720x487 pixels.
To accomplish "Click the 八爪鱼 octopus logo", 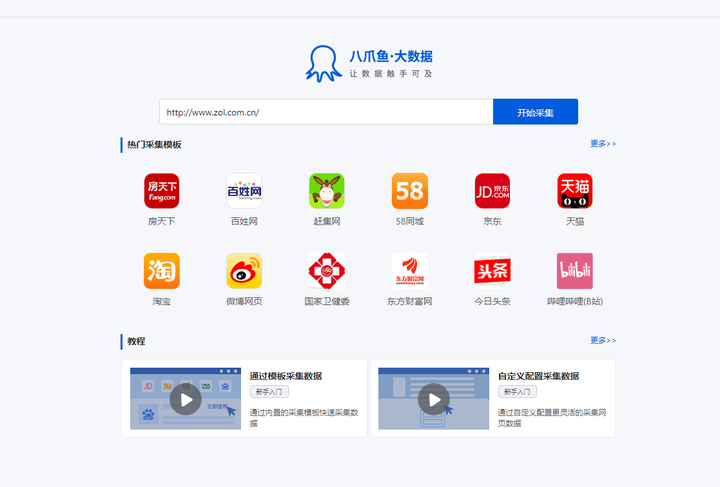I will point(323,64).
